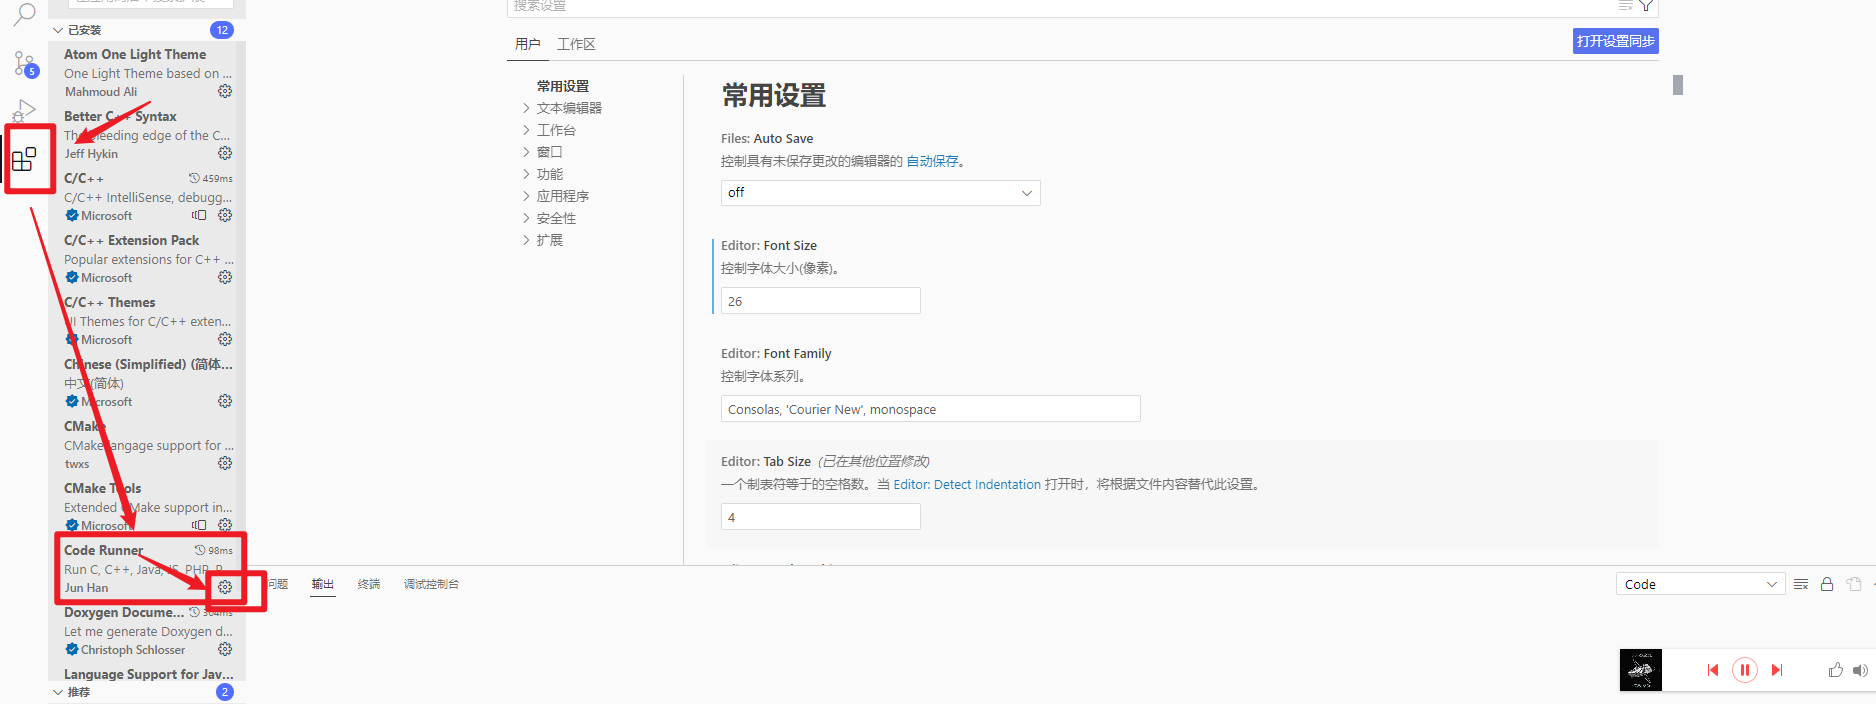This screenshot has height=704, width=1876.
Task: Click the volume speaker icon in music player
Action: coord(1860,670)
